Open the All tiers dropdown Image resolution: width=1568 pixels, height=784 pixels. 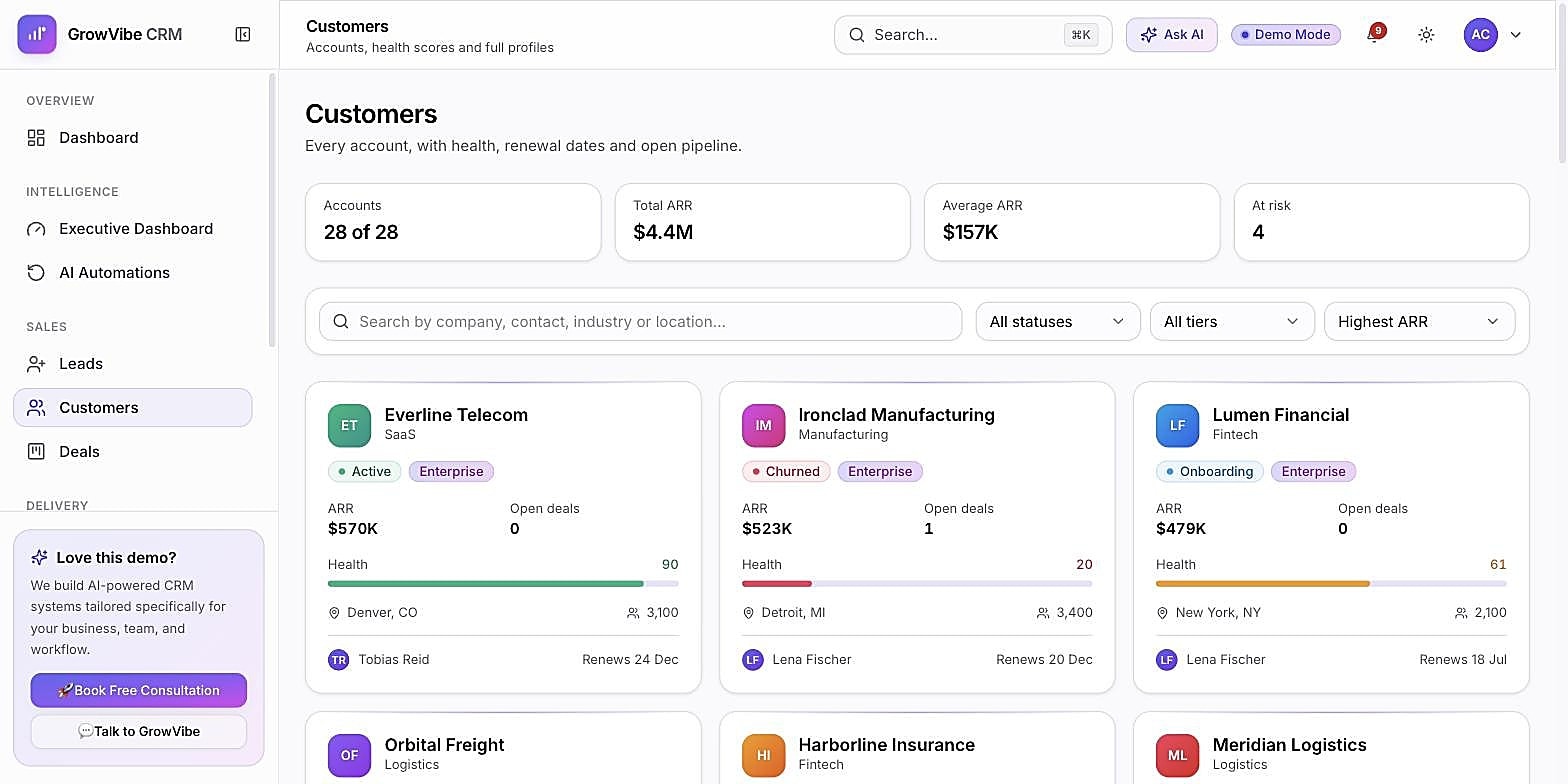1232,322
